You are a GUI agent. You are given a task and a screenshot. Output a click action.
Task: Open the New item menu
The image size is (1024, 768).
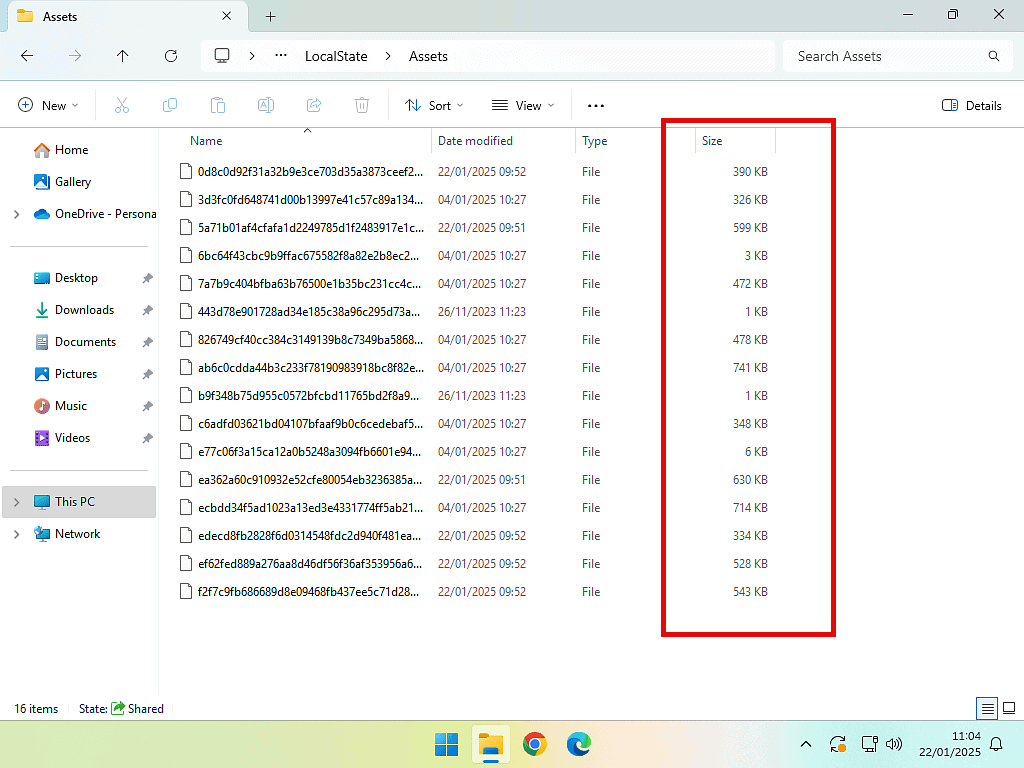pyautogui.click(x=47, y=105)
